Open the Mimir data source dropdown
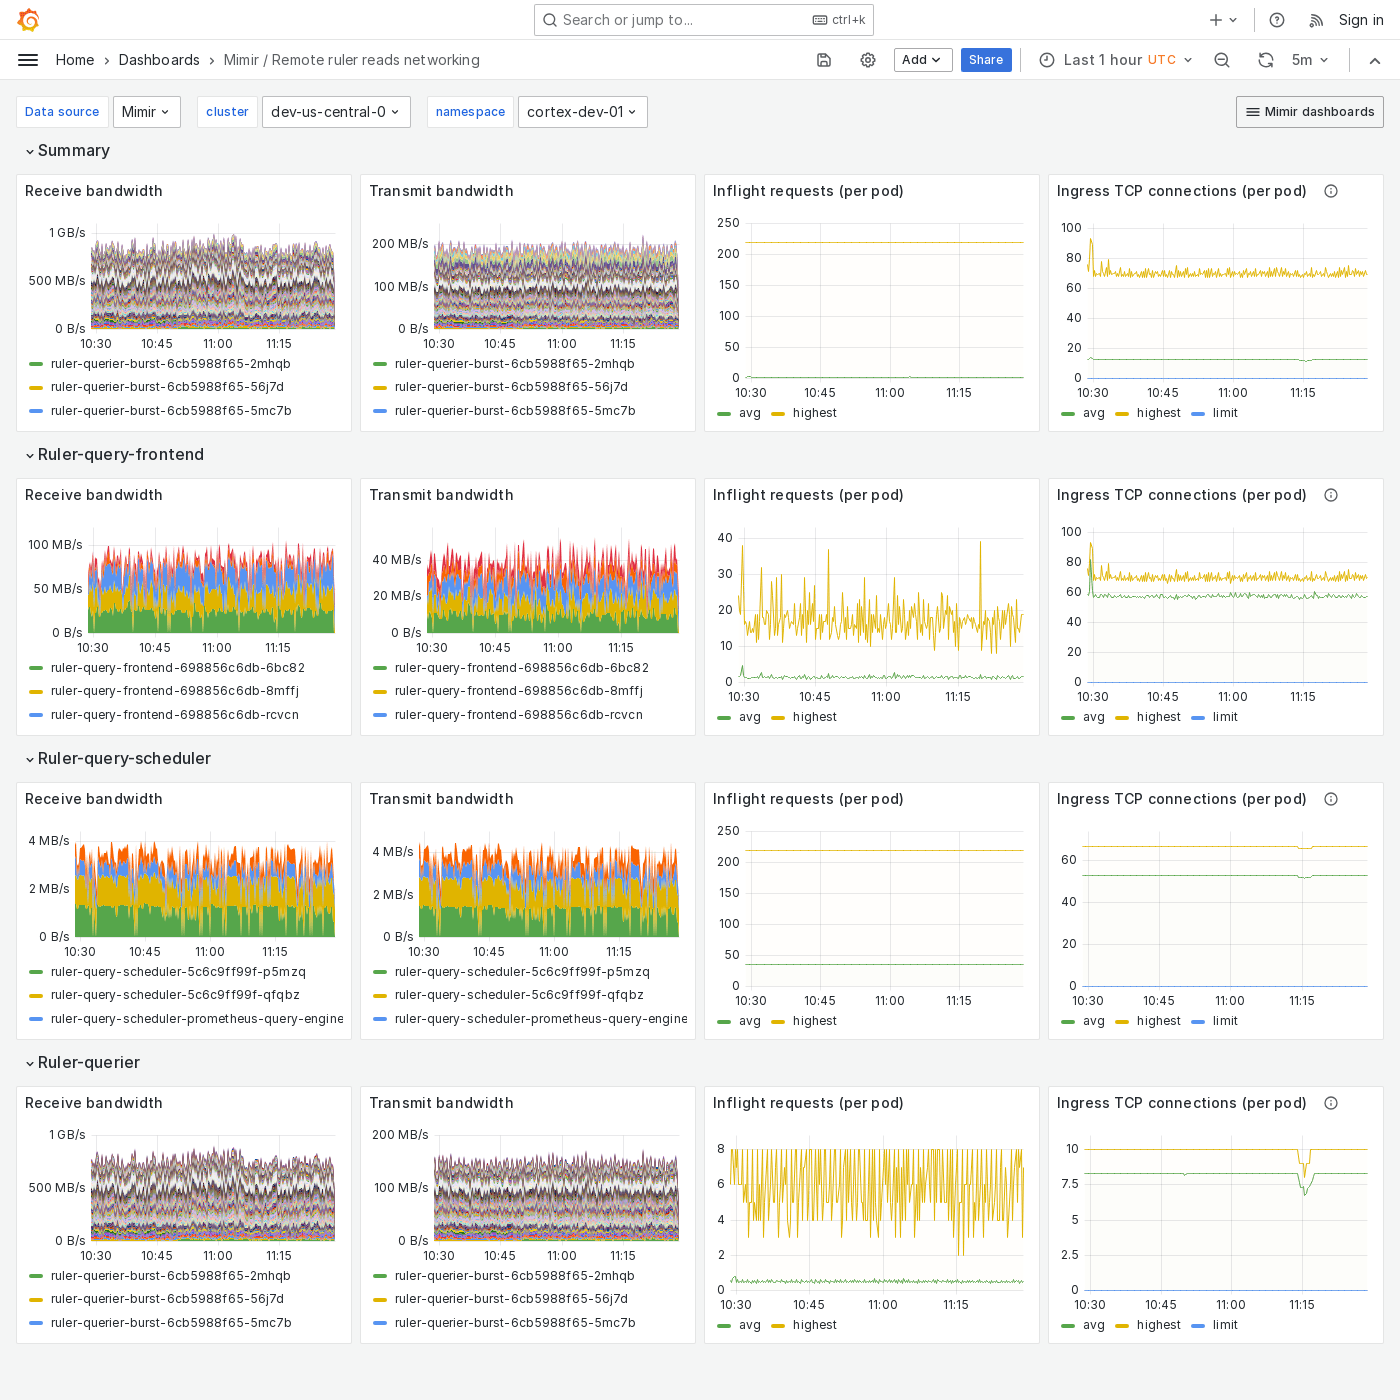Viewport: 1400px width, 1400px height. 147,112
